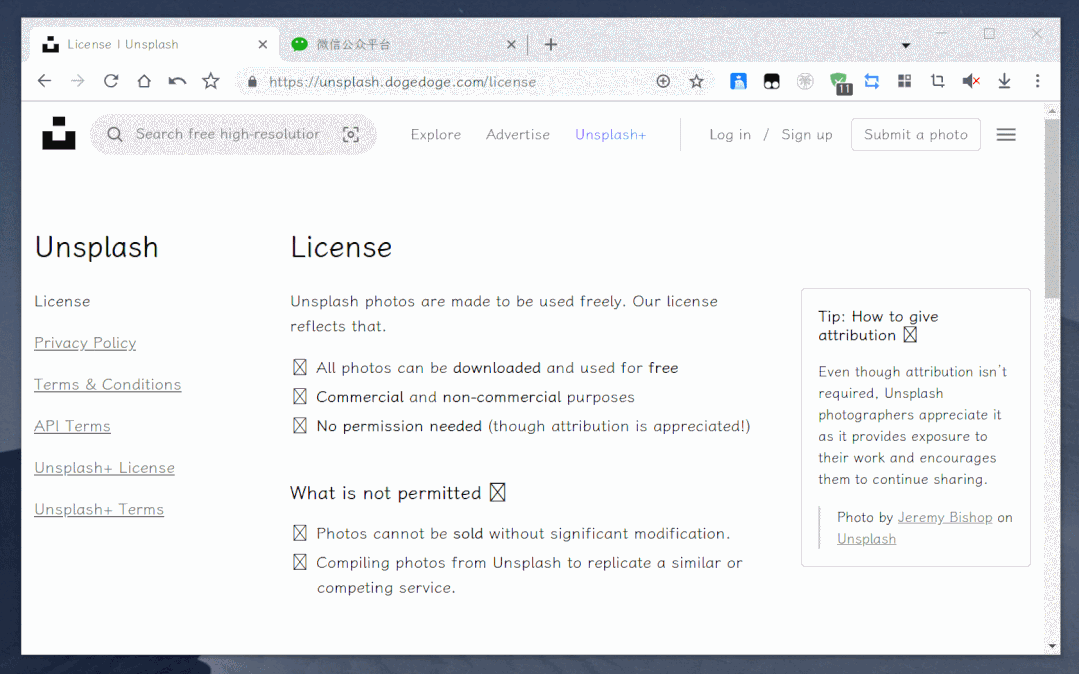Open the Jeremy Bishop photographer link
Image resolution: width=1079 pixels, height=674 pixels.
pyautogui.click(x=945, y=517)
